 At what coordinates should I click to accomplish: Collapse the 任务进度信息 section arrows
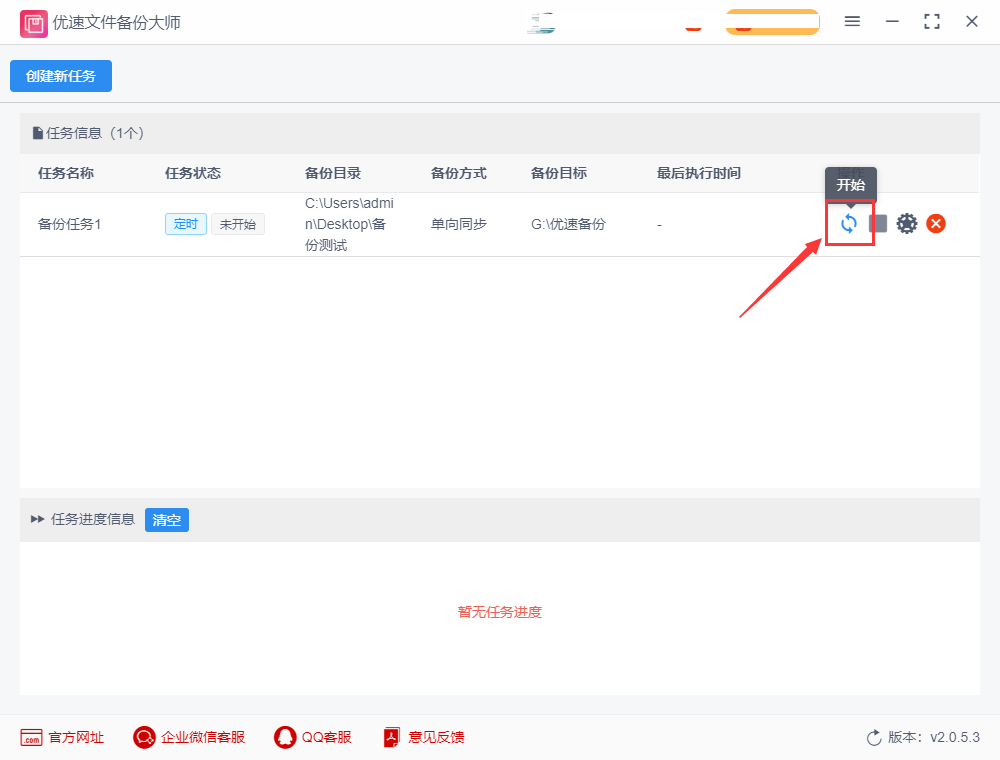pos(38,519)
